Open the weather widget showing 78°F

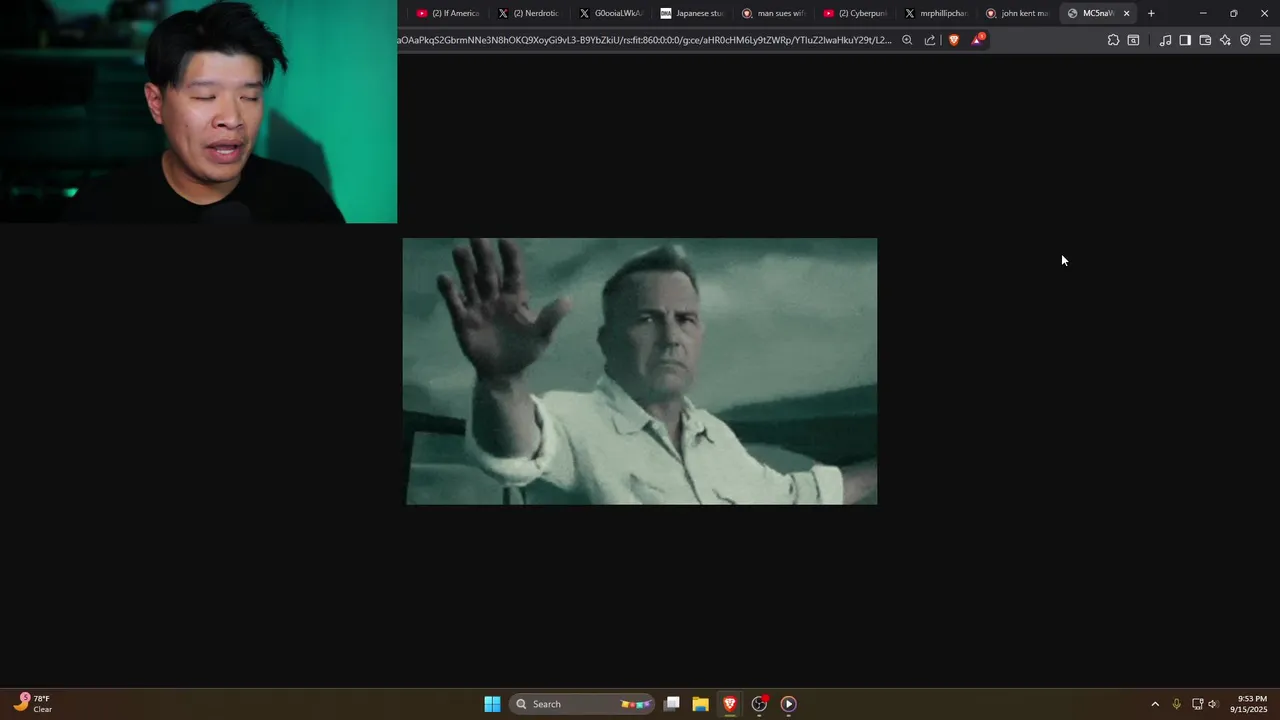click(x=33, y=704)
